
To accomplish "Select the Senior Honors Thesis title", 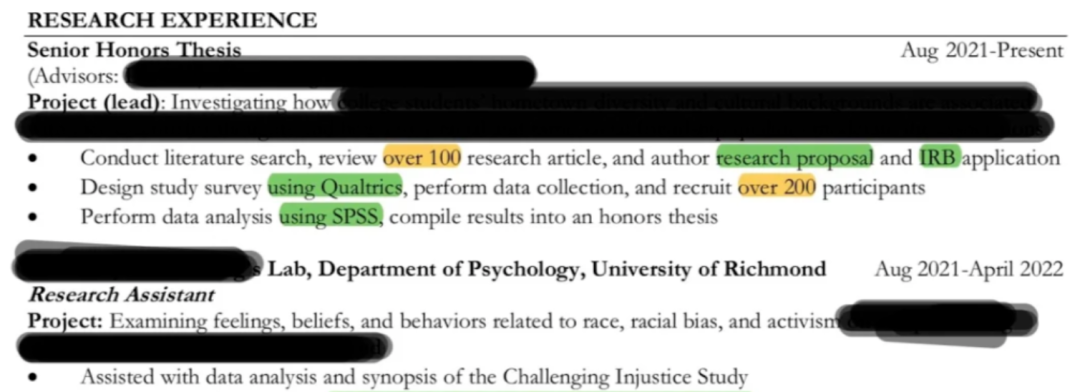I will coord(134,50).
